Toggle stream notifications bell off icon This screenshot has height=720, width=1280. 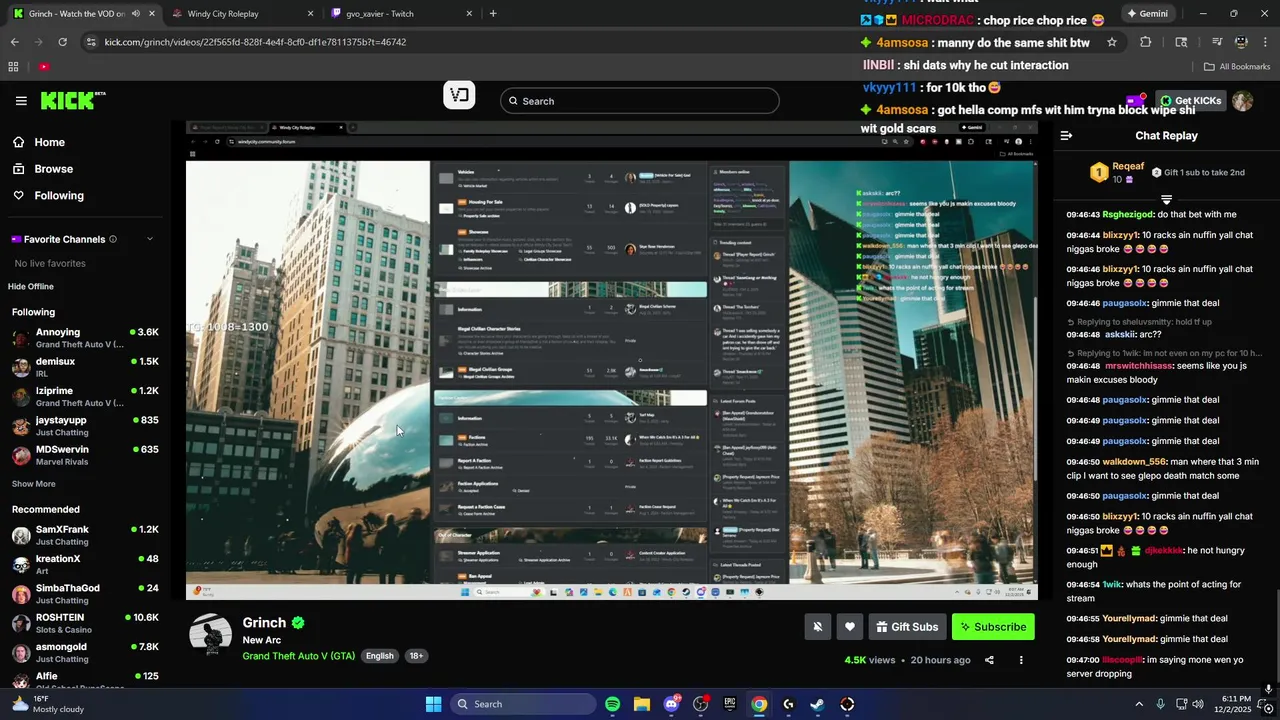[x=817, y=627]
